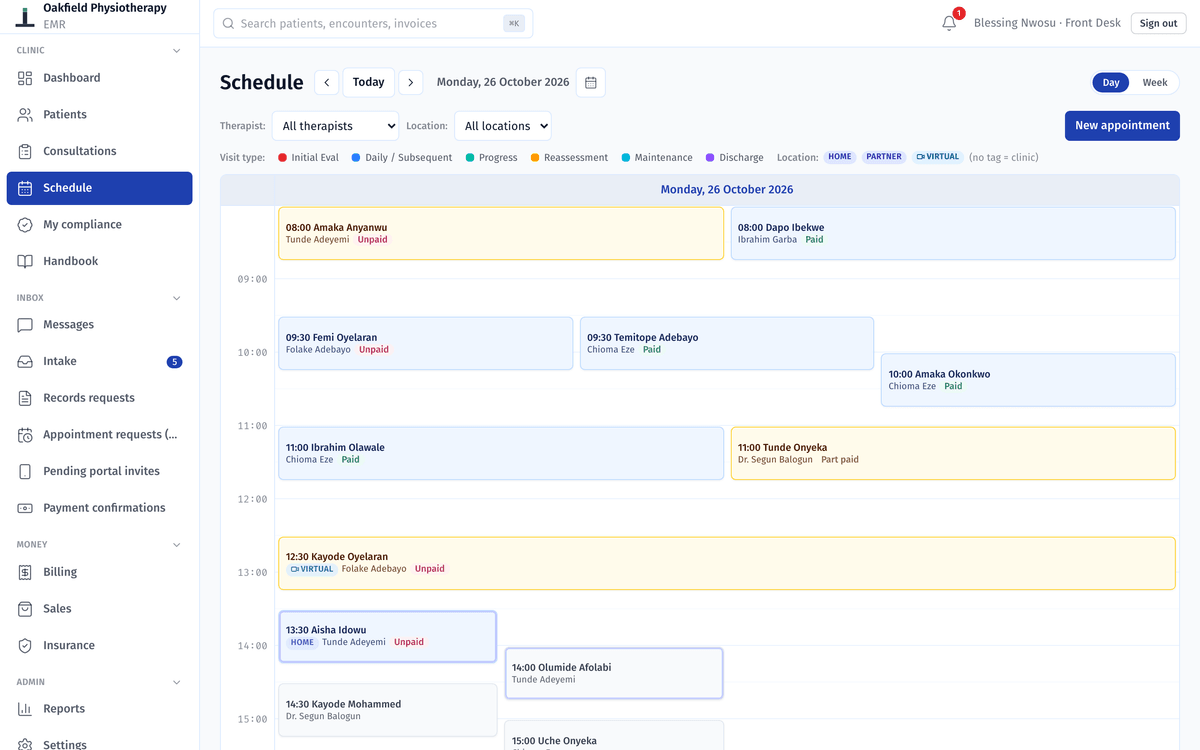Image resolution: width=1200 pixels, height=750 pixels.
Task: Open Messages in the sidebar
Action: pos(100,325)
